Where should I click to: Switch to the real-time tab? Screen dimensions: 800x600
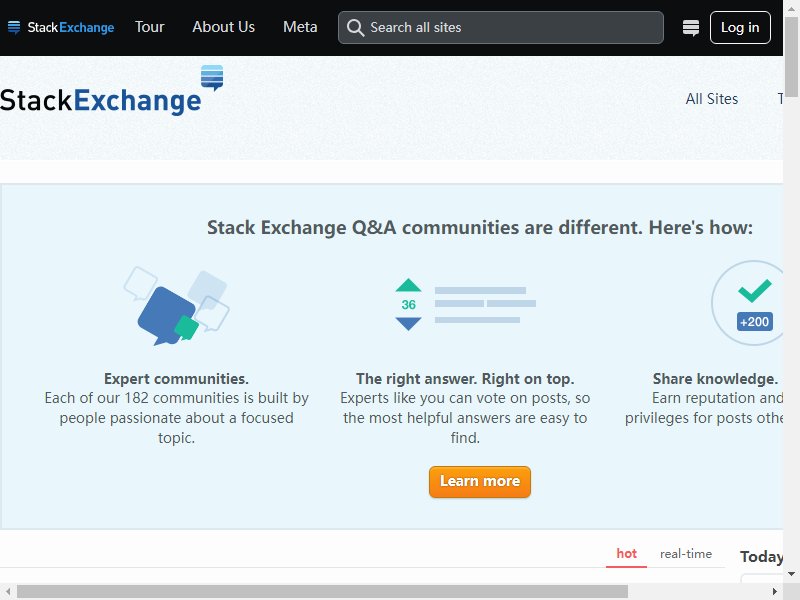pos(686,554)
